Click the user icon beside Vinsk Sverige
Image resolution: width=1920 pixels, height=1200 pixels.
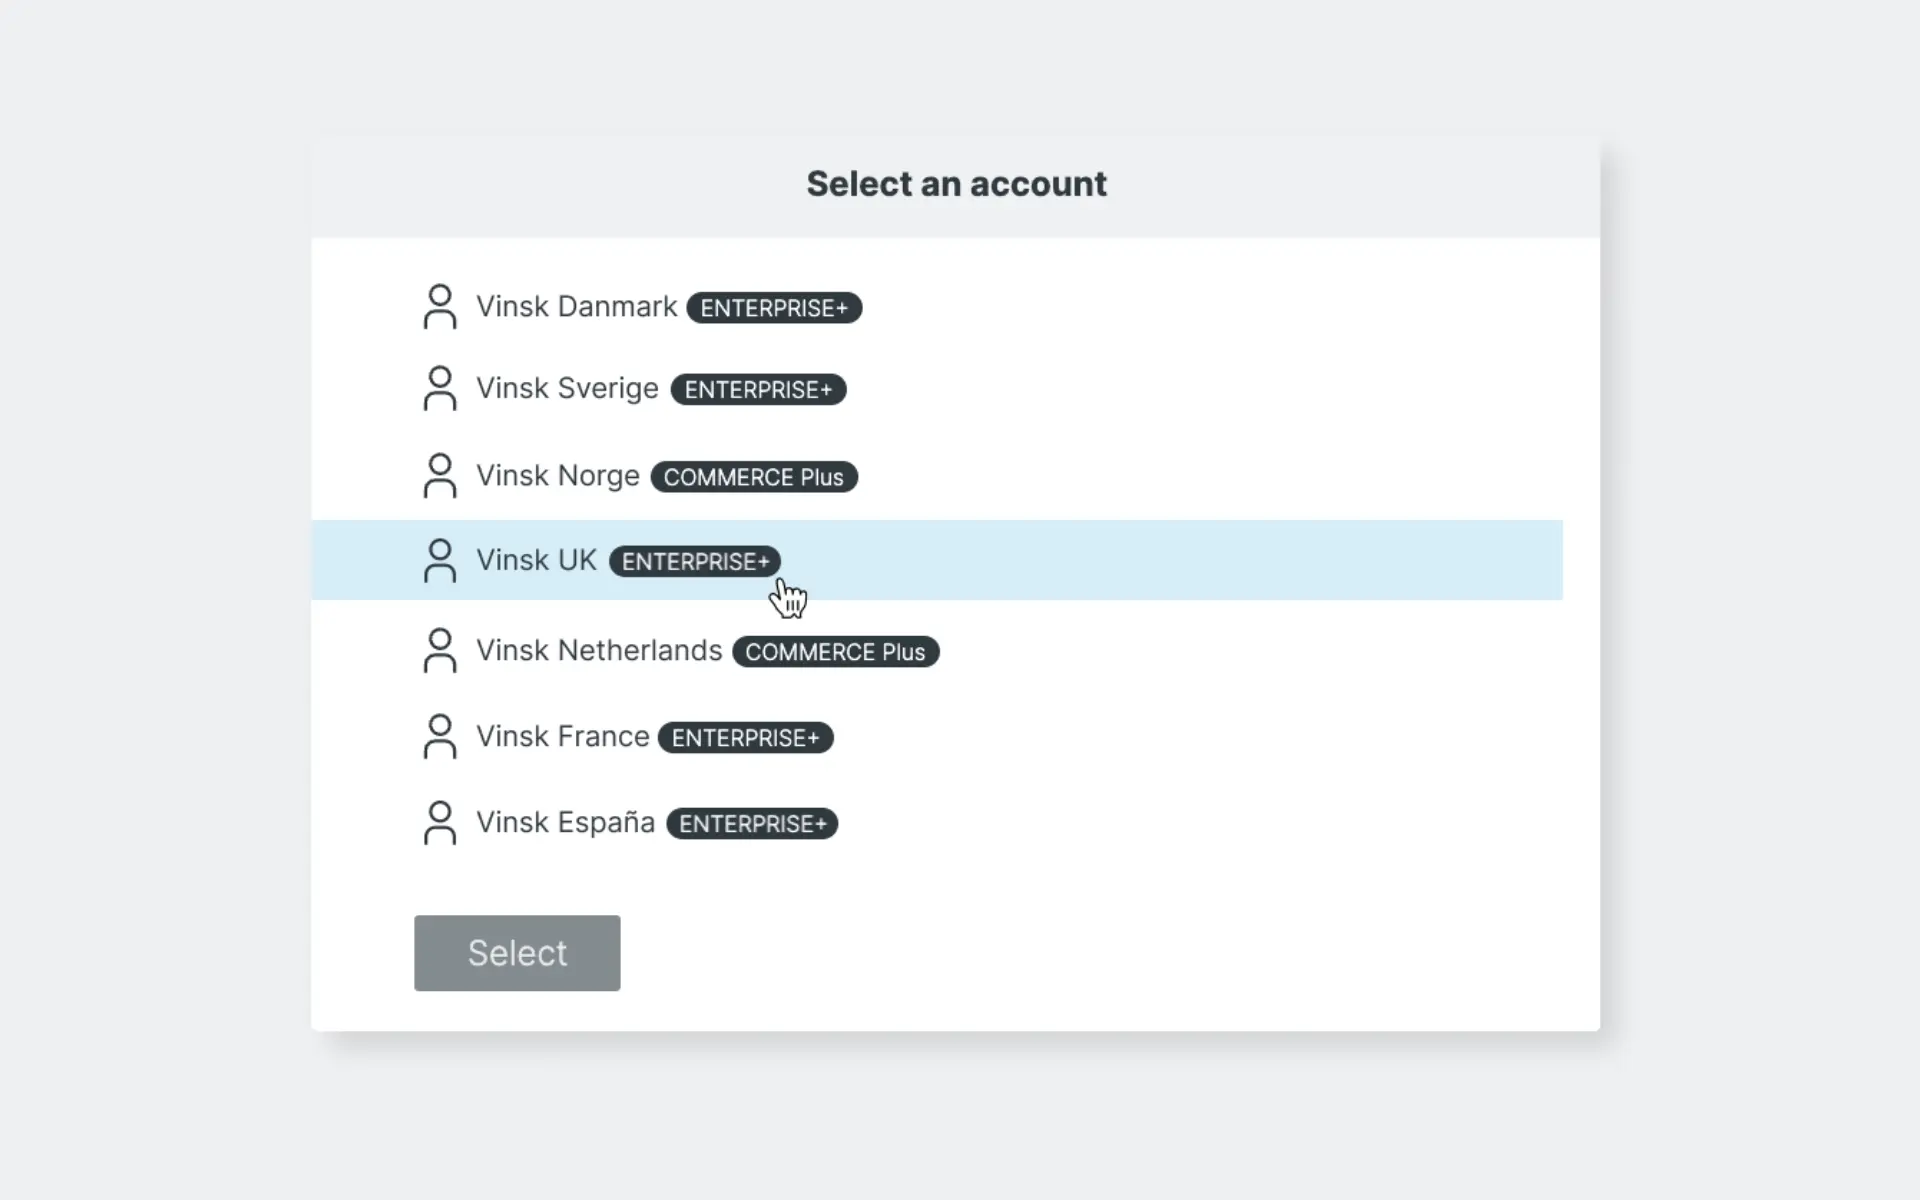pos(440,389)
